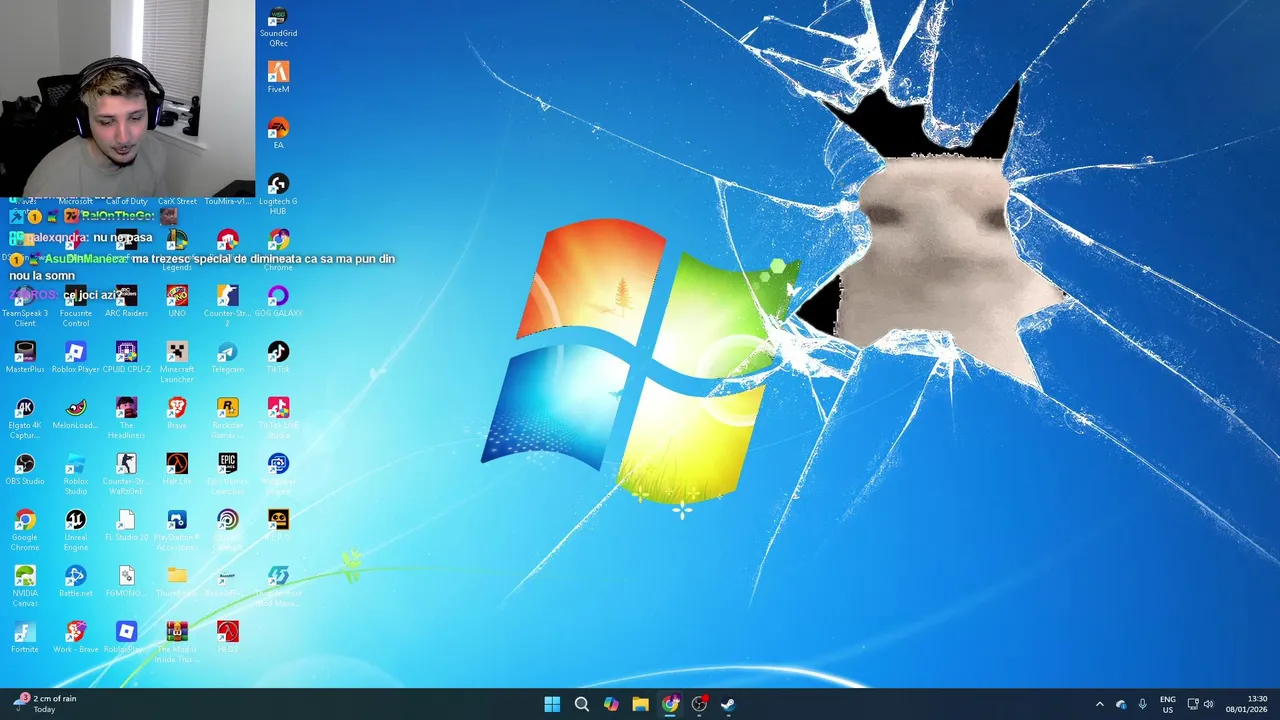Viewport: 1280px width, 720px height.
Task: Open the Fortnite desktop shortcut
Action: pyautogui.click(x=25, y=637)
